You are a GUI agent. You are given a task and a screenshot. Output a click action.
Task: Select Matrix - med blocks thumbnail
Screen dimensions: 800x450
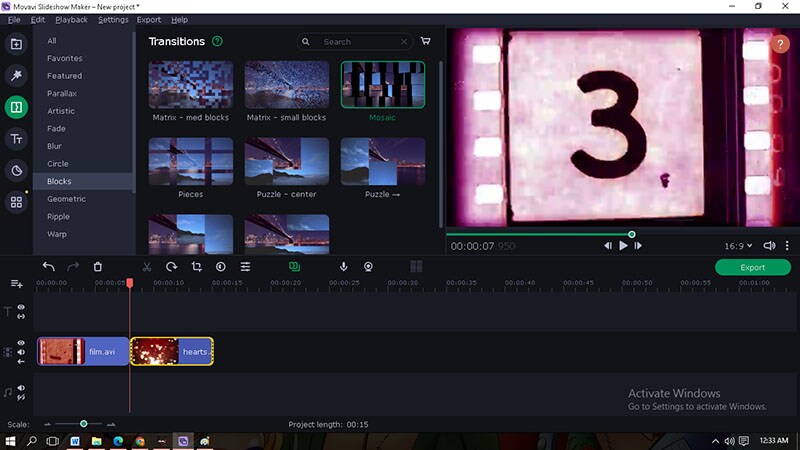pos(191,85)
